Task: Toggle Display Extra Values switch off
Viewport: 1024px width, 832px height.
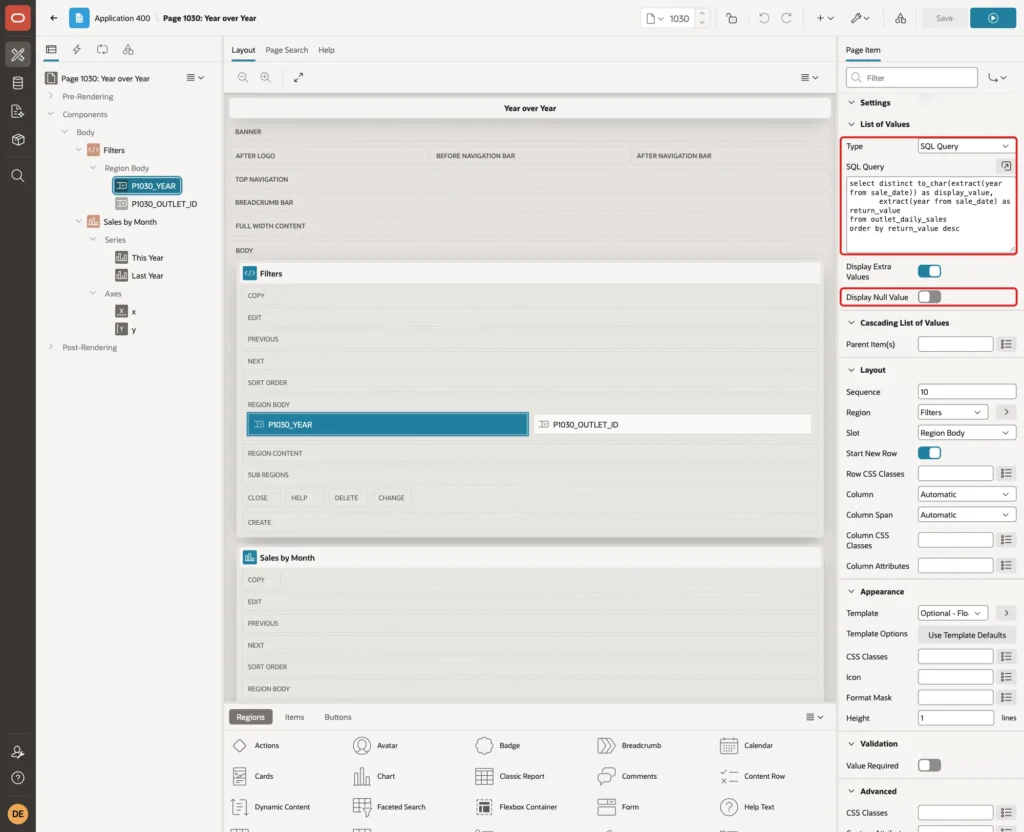Action: pyautogui.click(x=929, y=271)
